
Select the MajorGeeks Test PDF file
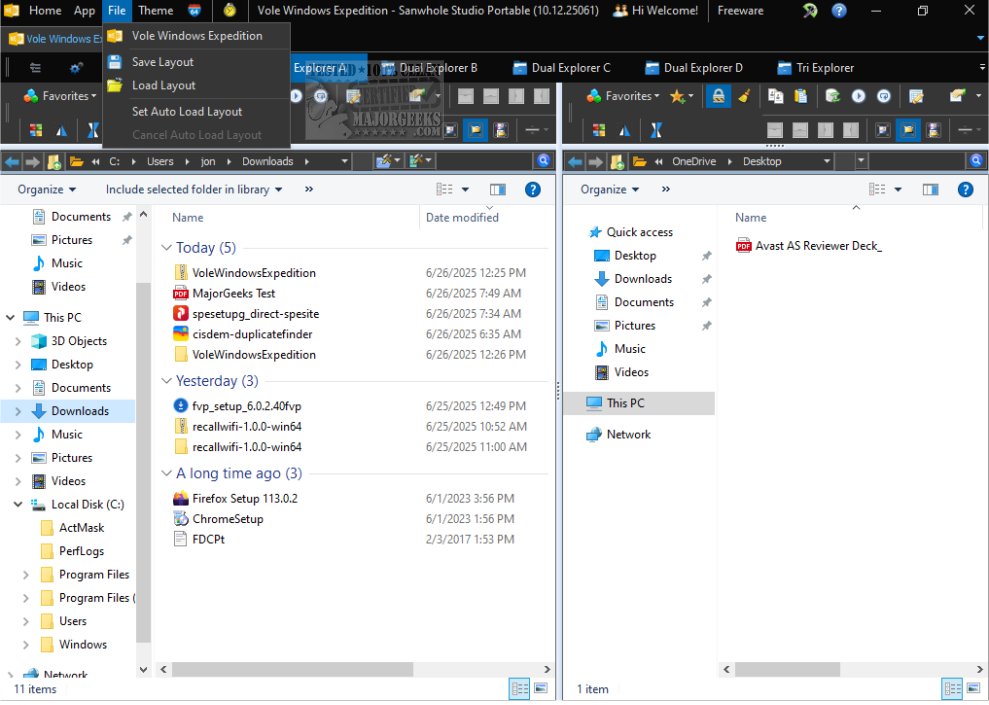pyautogui.click(x=233, y=293)
